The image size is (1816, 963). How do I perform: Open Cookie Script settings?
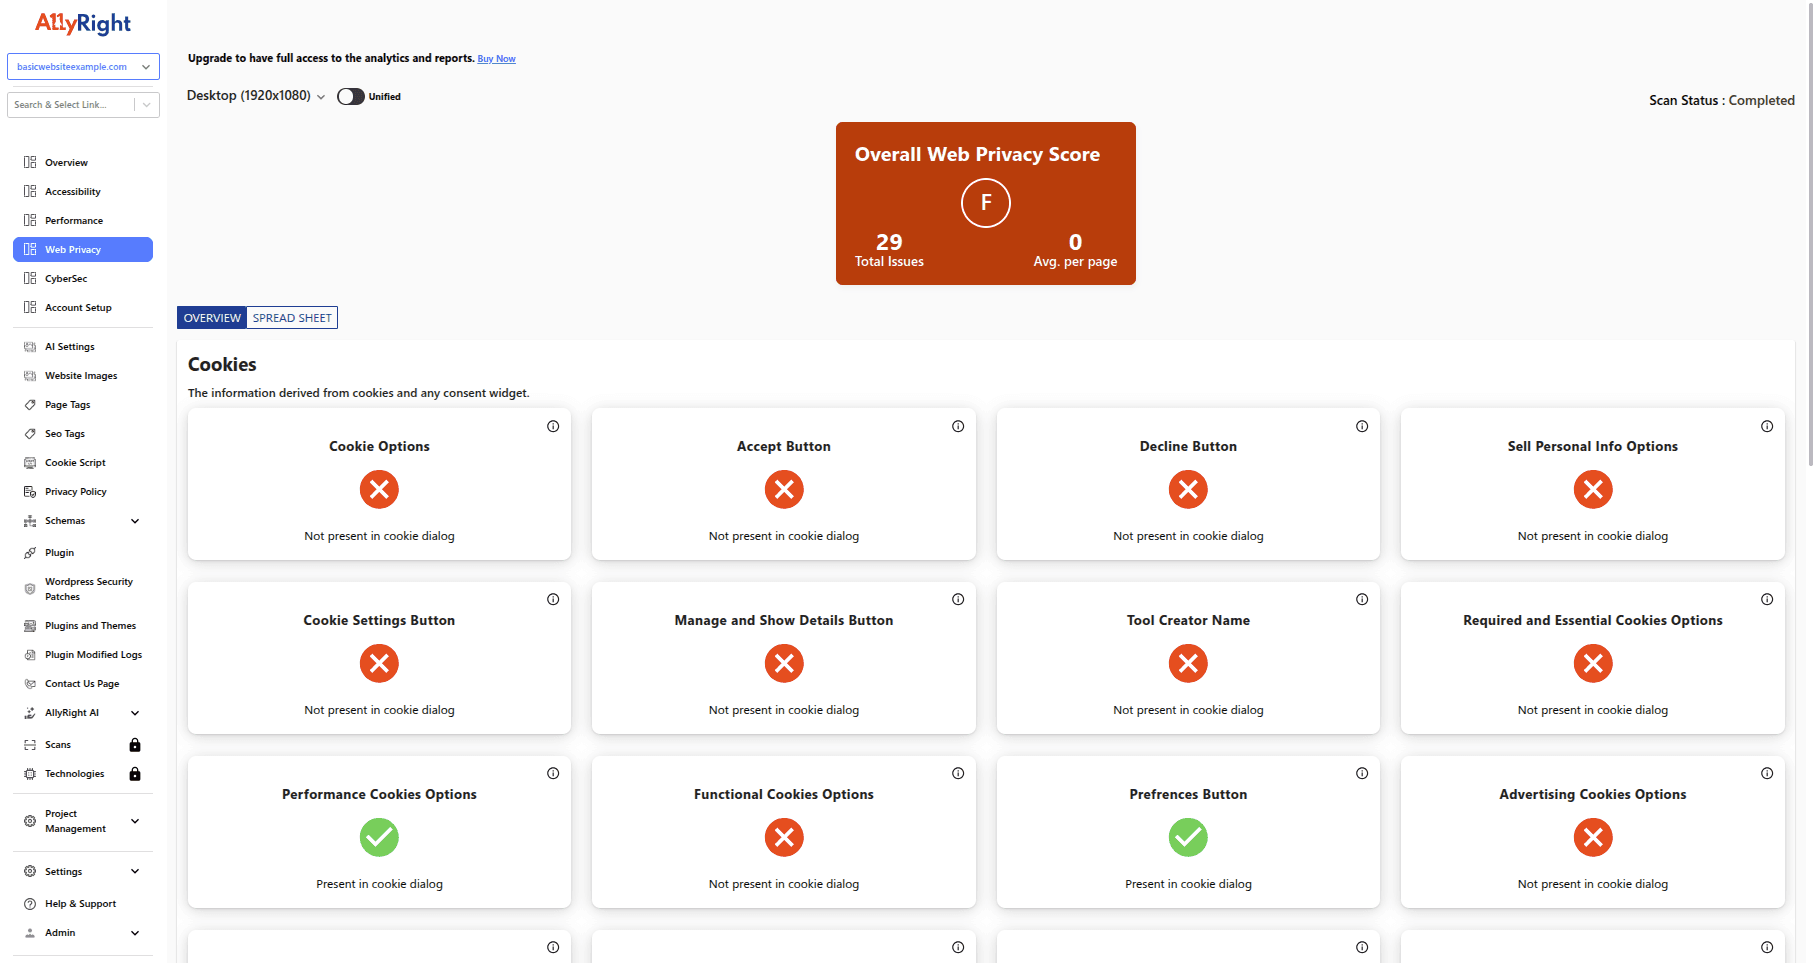[x=75, y=462]
